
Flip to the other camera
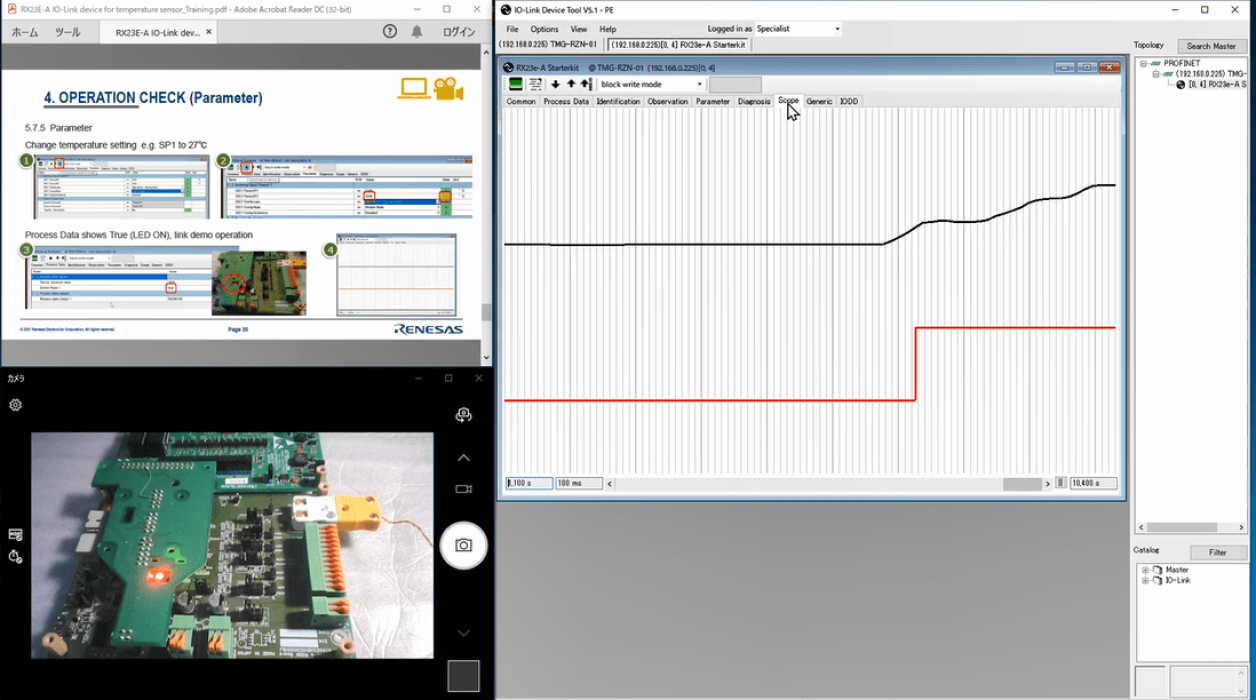coord(463,413)
